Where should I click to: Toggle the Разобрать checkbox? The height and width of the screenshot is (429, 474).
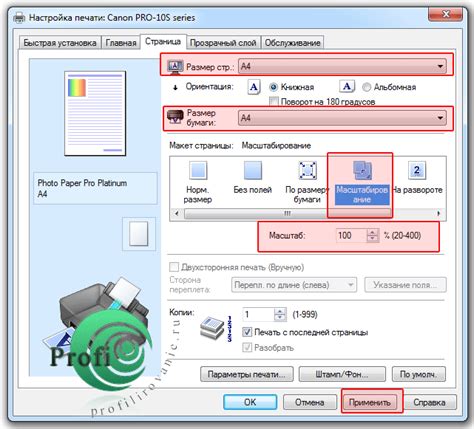[x=247, y=348]
